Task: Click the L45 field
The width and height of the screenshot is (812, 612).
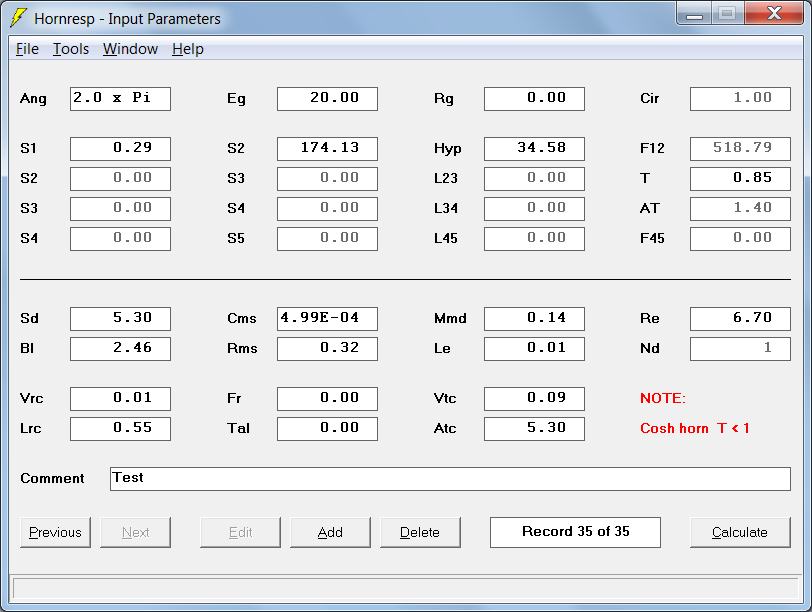Action: pyautogui.click(x=534, y=239)
